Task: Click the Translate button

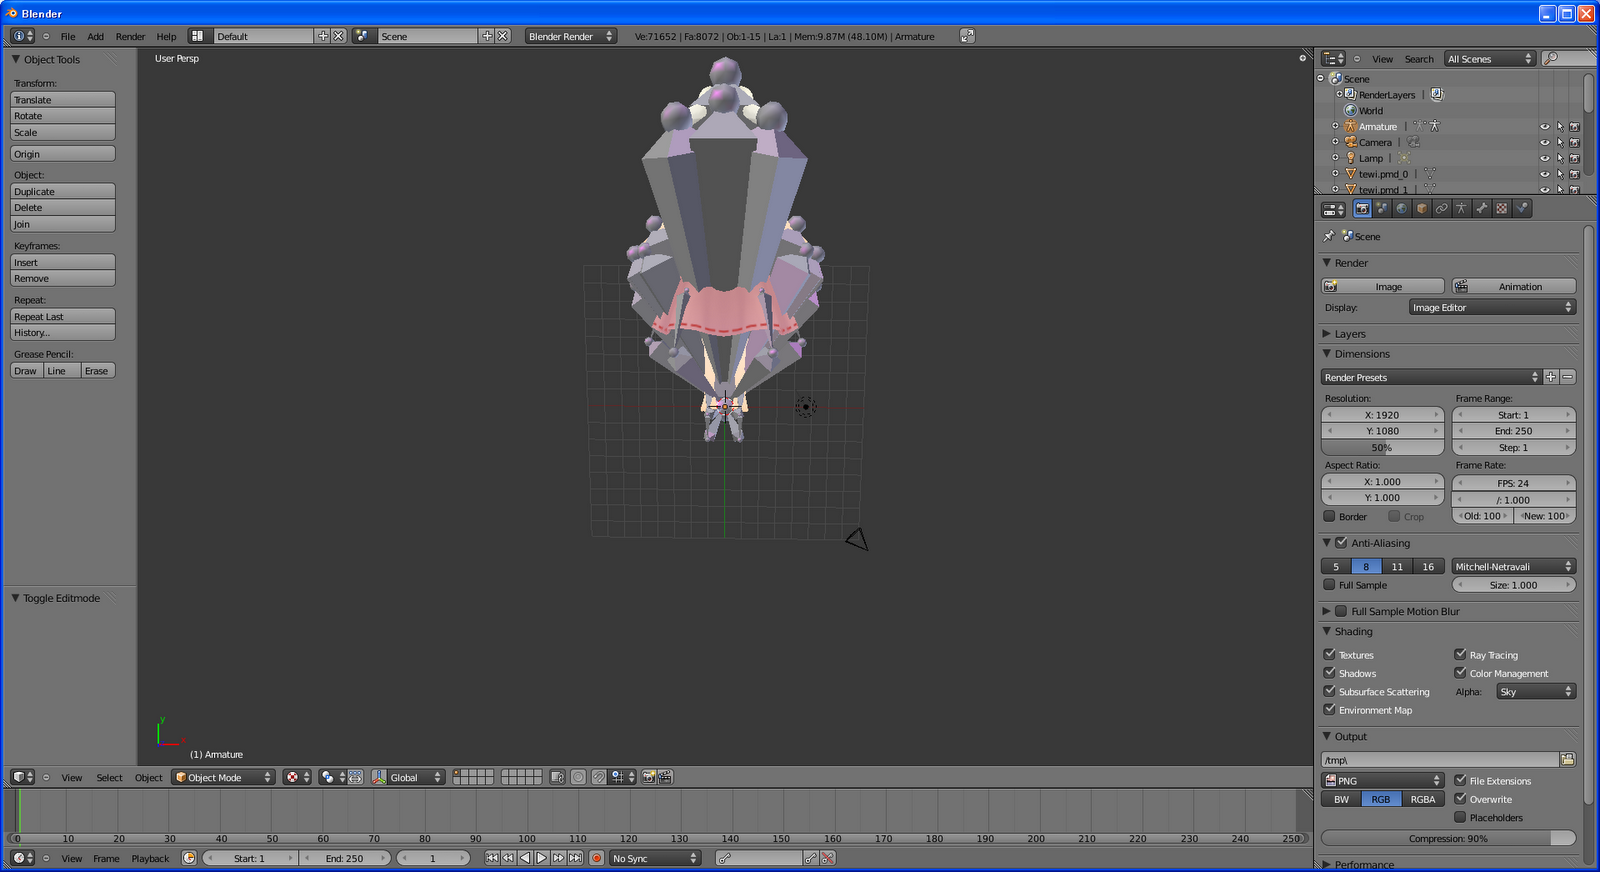Action: click(63, 100)
